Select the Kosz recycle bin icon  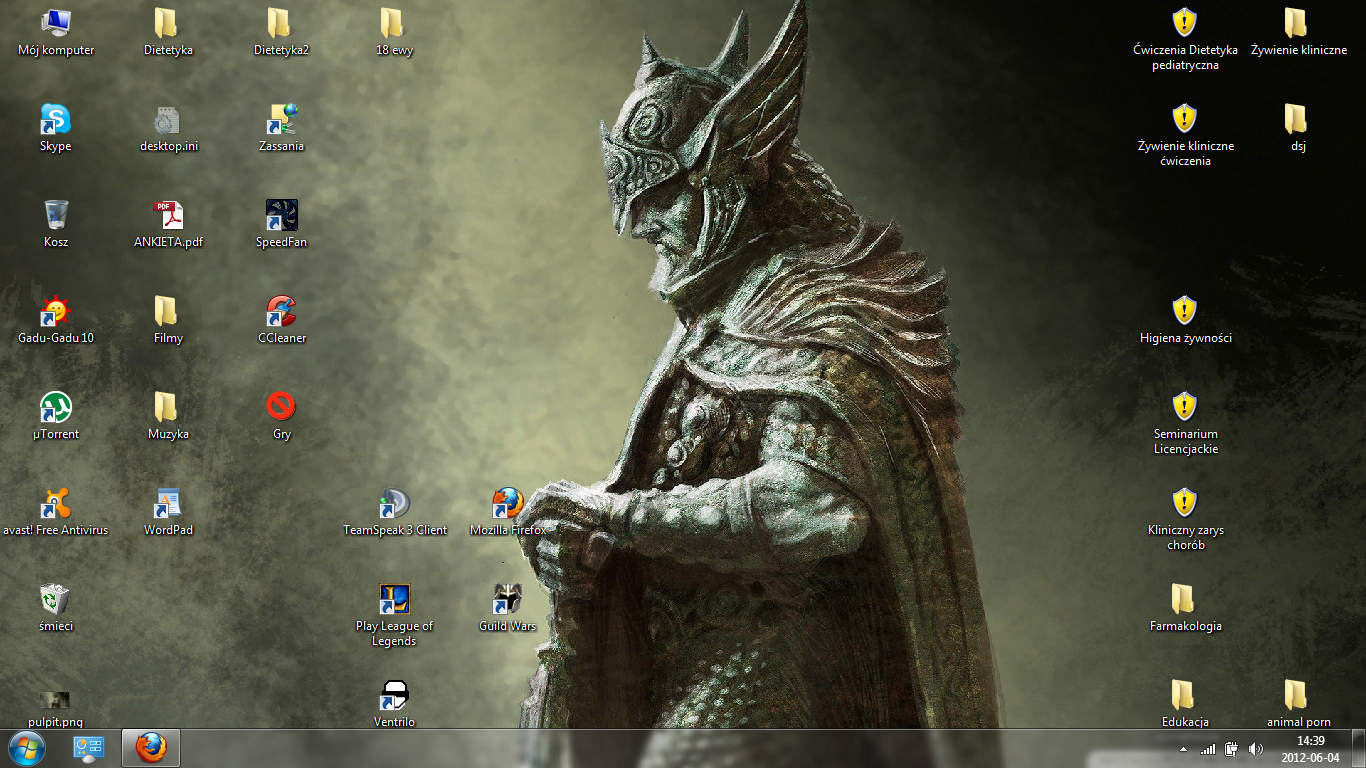[x=56, y=216]
